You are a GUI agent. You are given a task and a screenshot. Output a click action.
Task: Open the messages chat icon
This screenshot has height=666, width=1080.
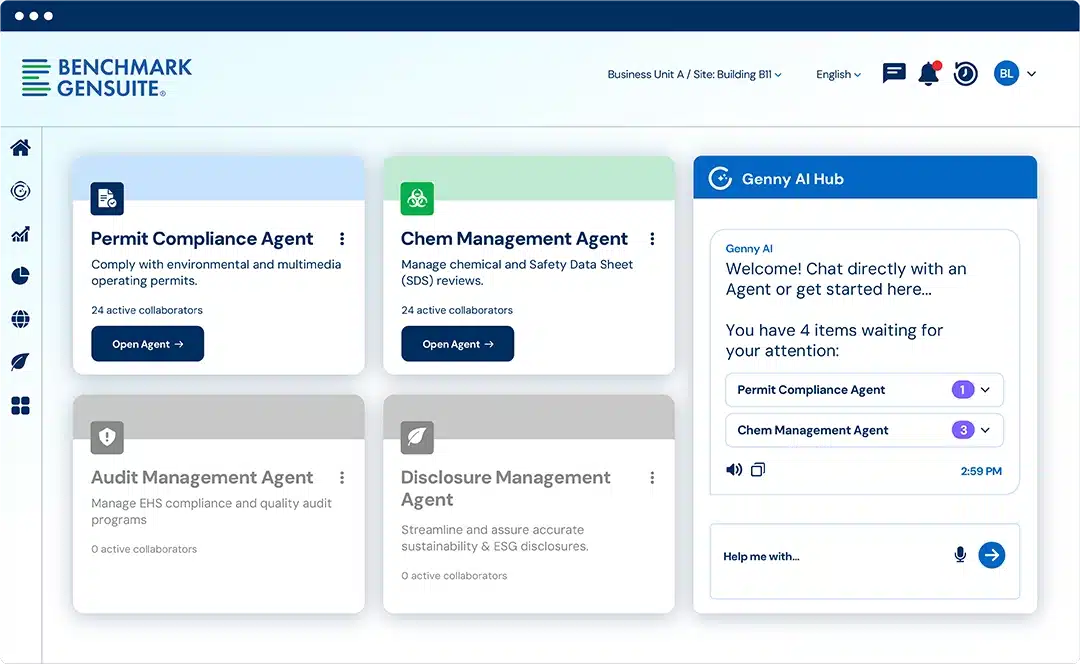pos(894,73)
